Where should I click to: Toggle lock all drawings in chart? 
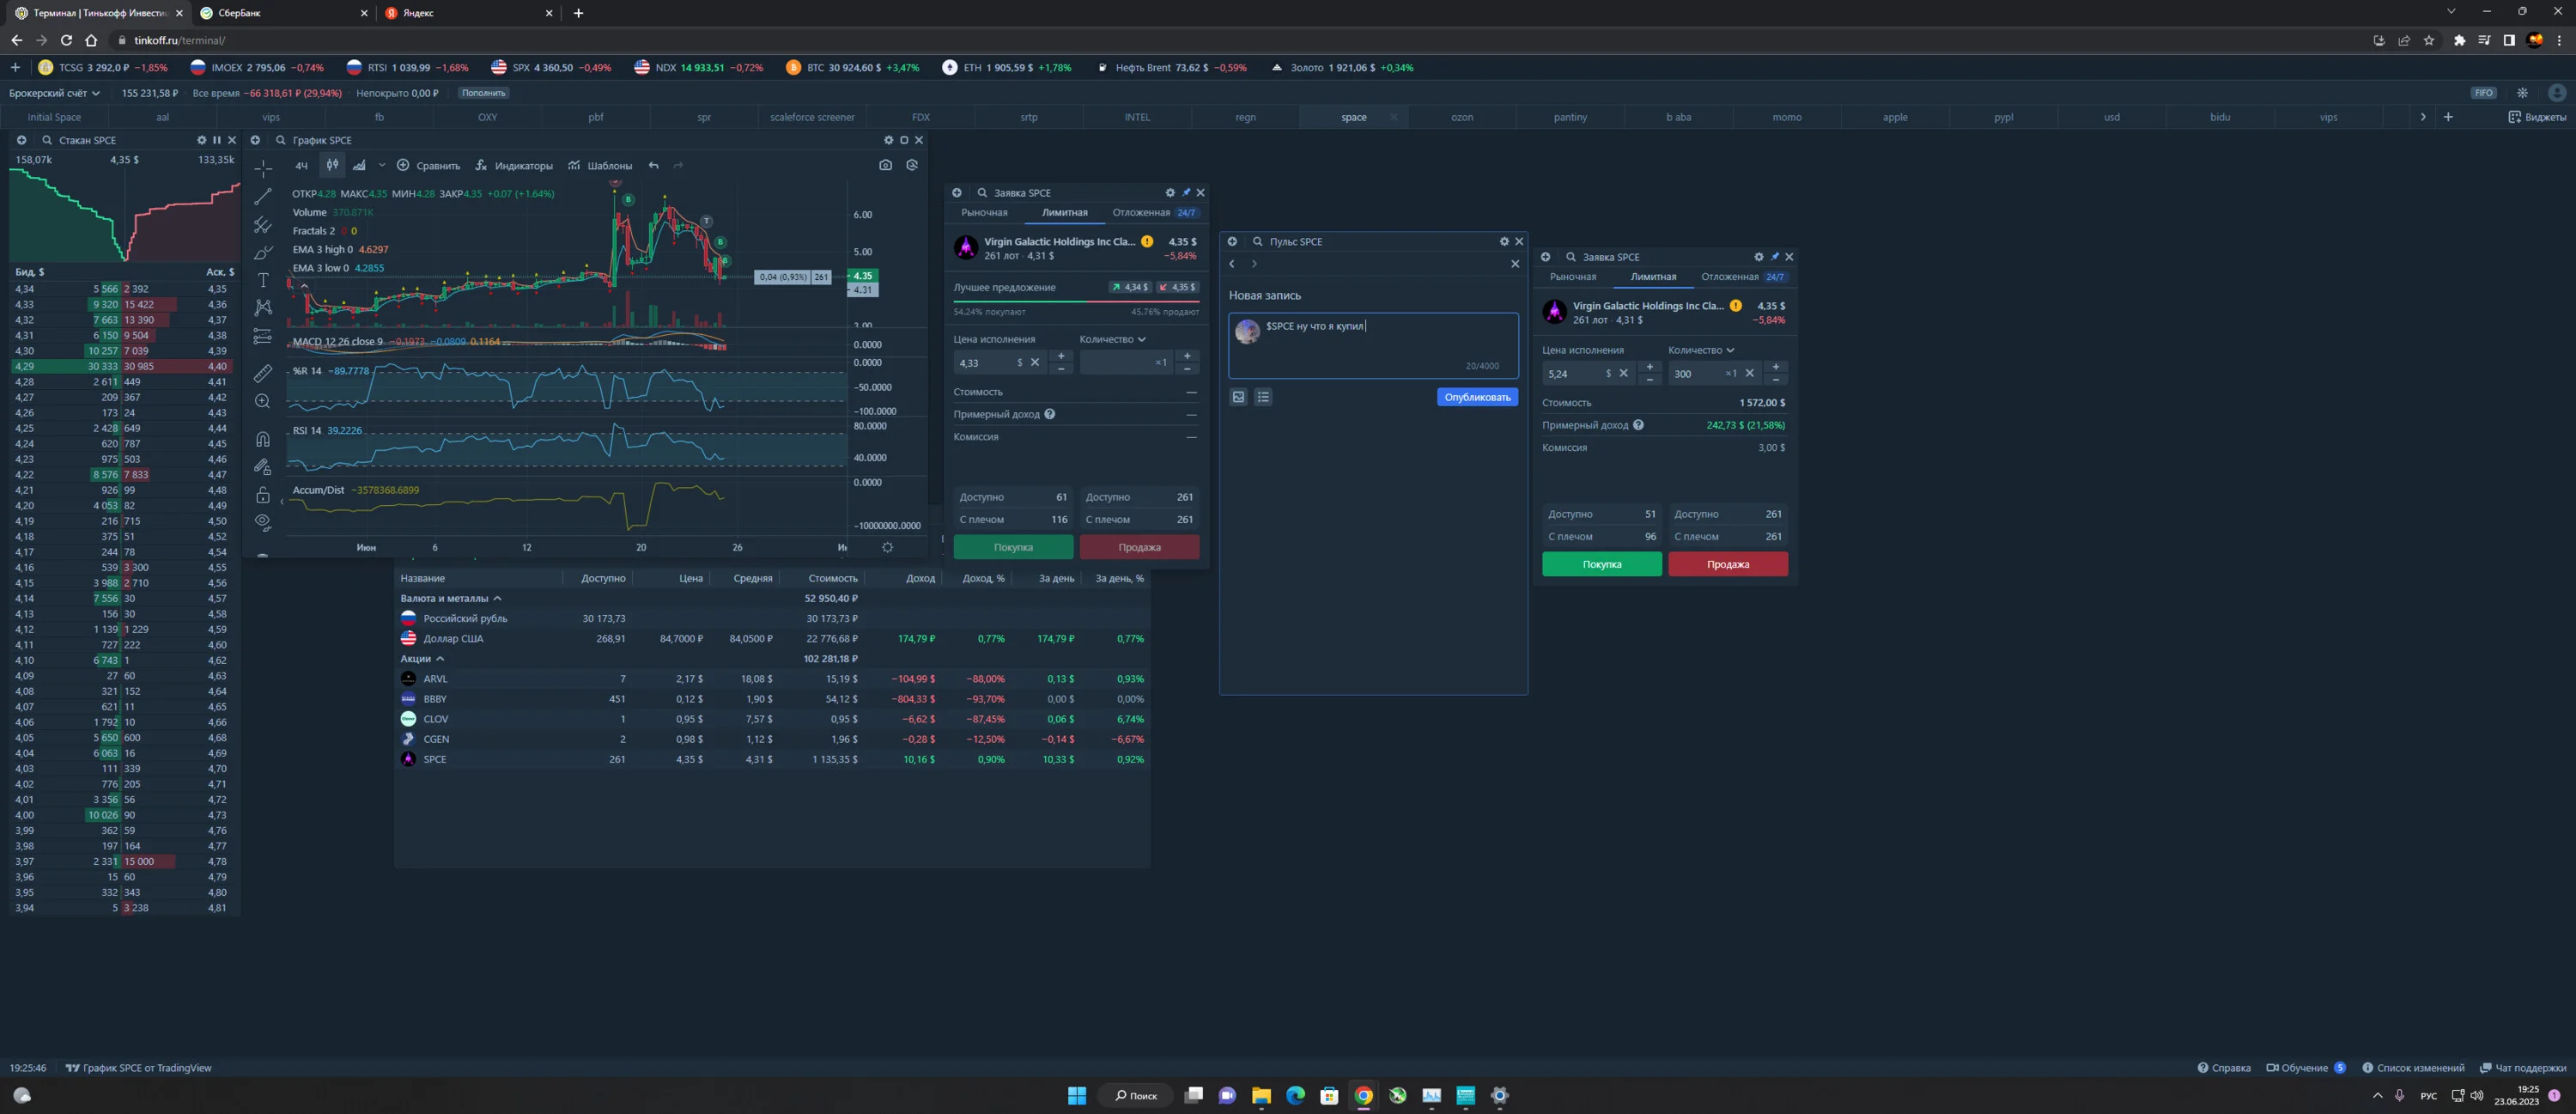coord(263,494)
